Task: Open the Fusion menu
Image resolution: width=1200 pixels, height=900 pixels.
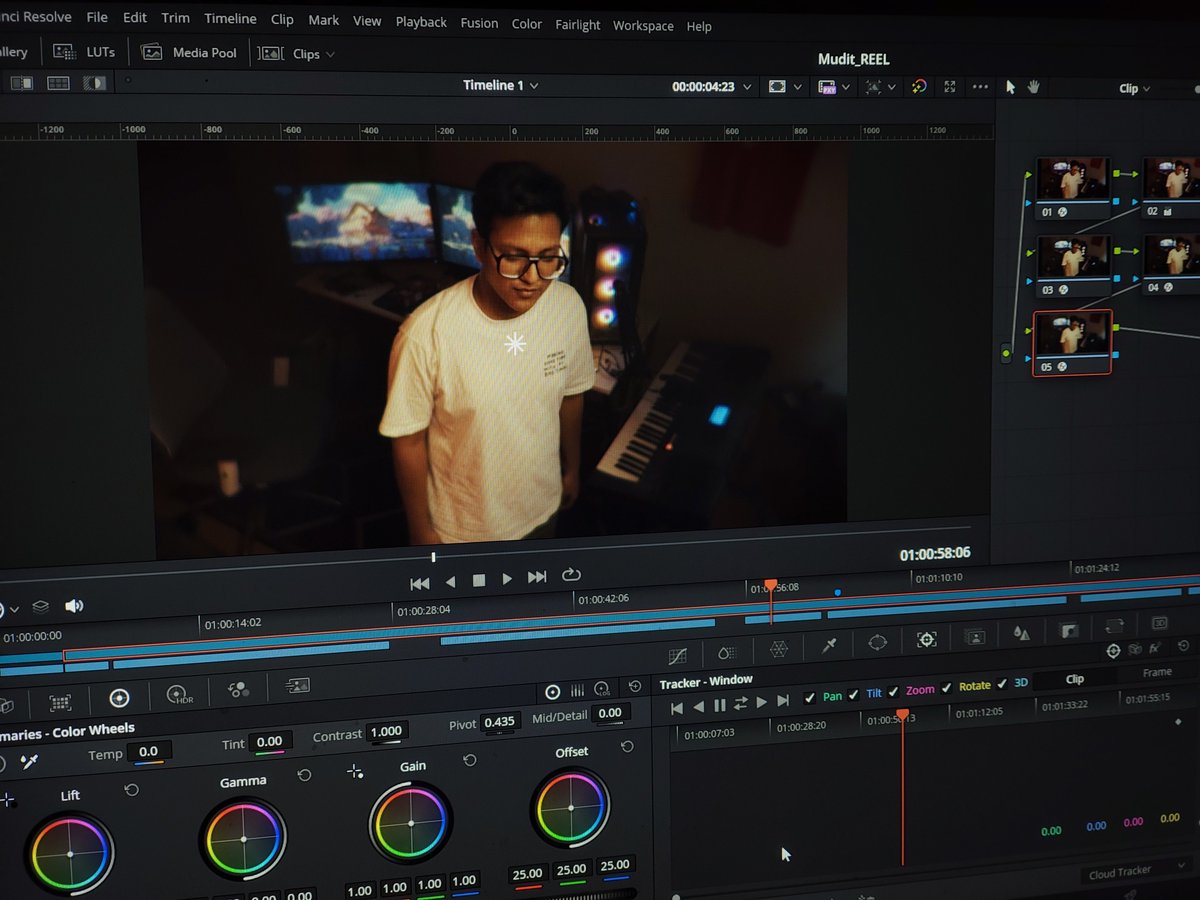Action: pyautogui.click(x=479, y=22)
